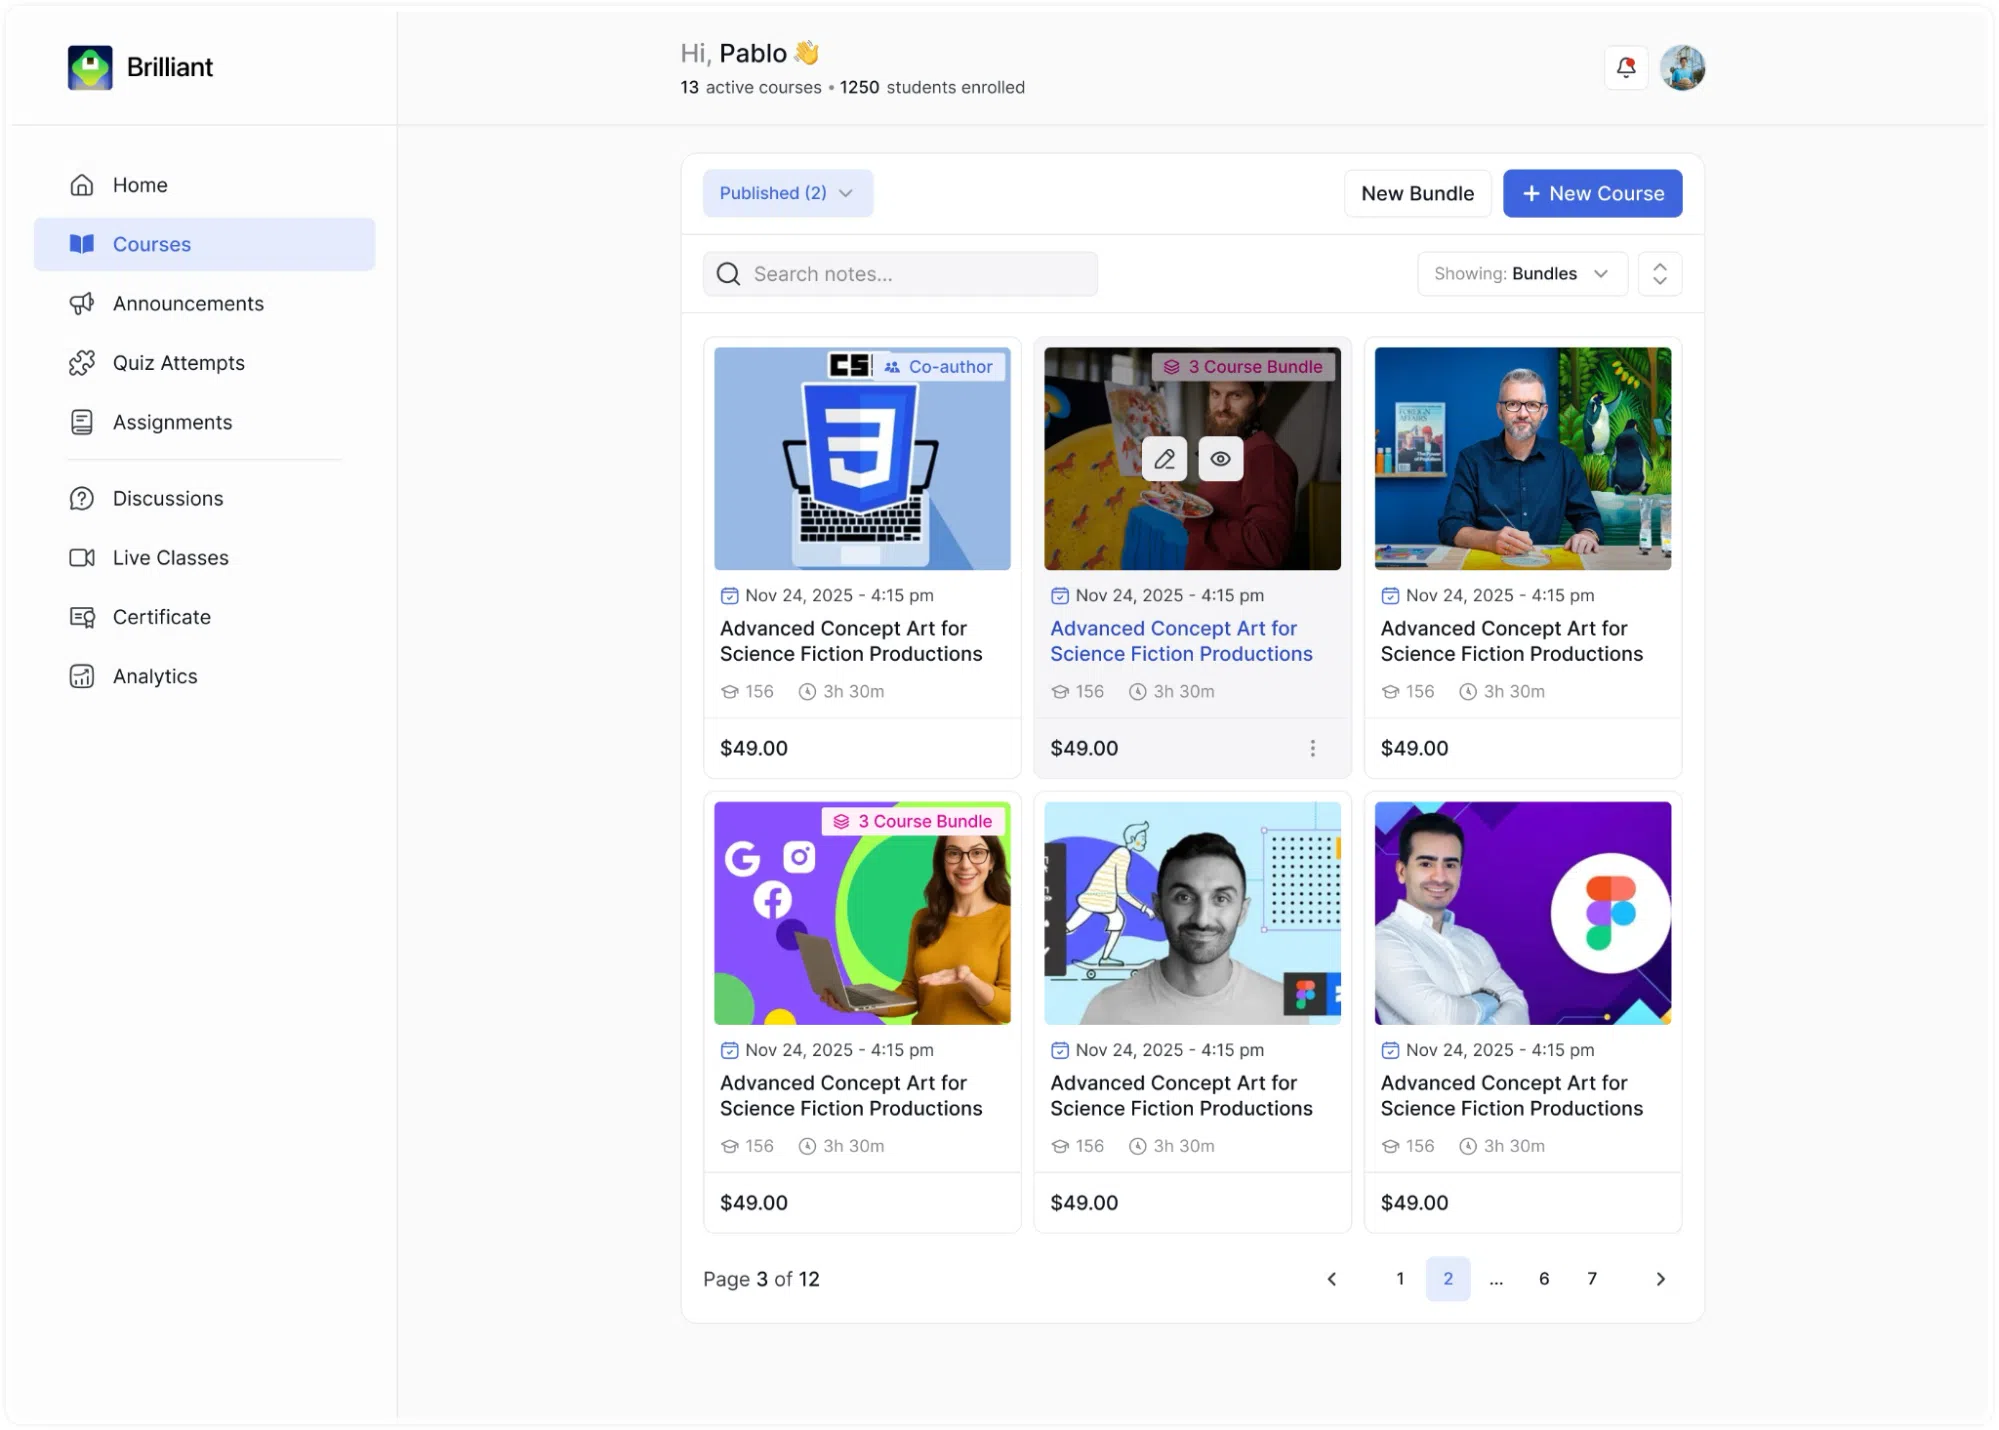The height and width of the screenshot is (1430, 1999).
Task: Preview hovered bundle with eye icon
Action: [1220, 459]
